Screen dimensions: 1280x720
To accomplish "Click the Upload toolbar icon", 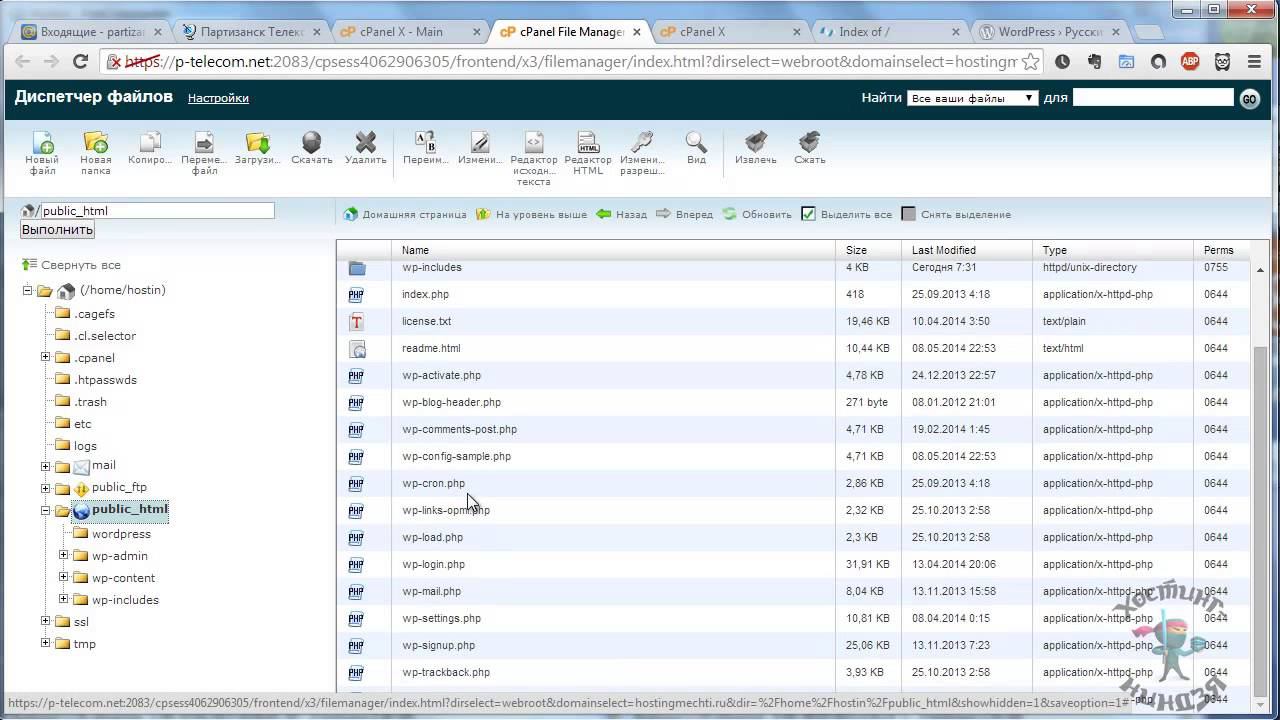I will [x=257, y=143].
